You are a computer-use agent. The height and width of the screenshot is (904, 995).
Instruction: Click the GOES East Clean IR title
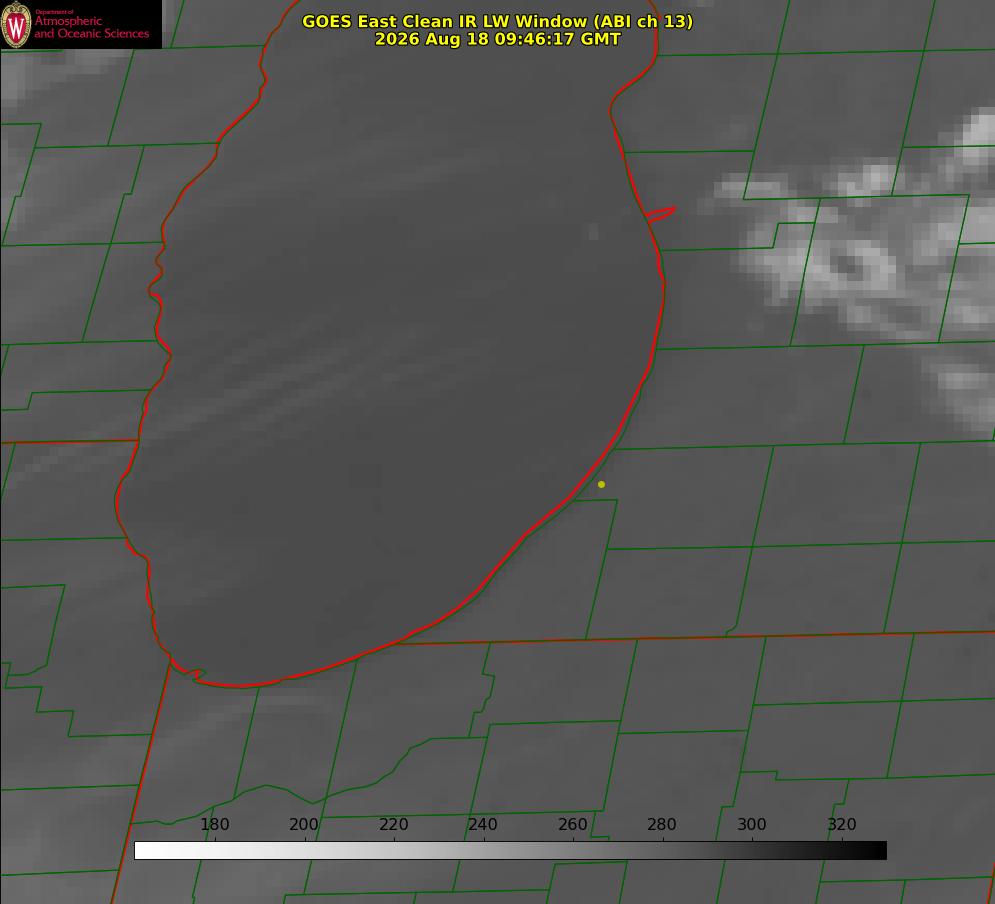coord(498,21)
